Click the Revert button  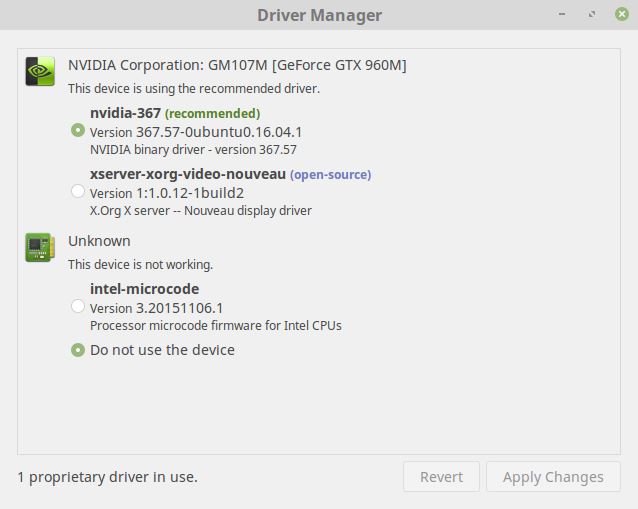pos(441,476)
